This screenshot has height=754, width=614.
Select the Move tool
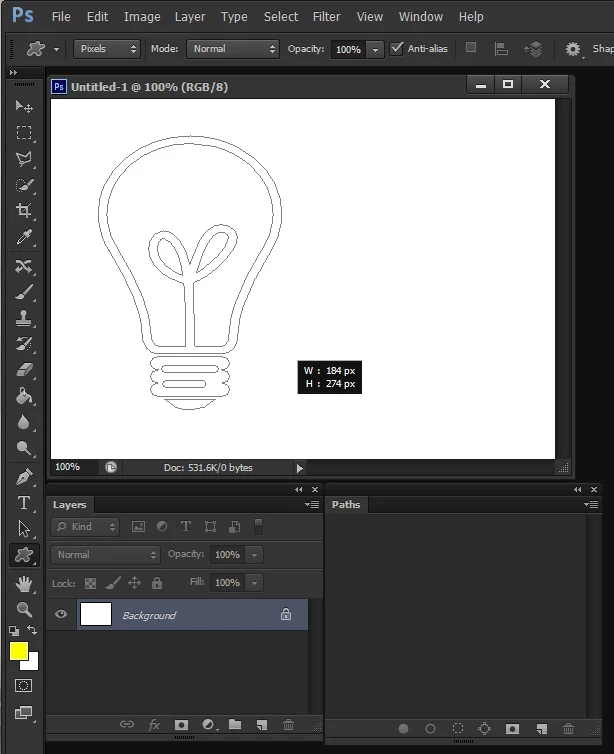pyautogui.click(x=24, y=106)
